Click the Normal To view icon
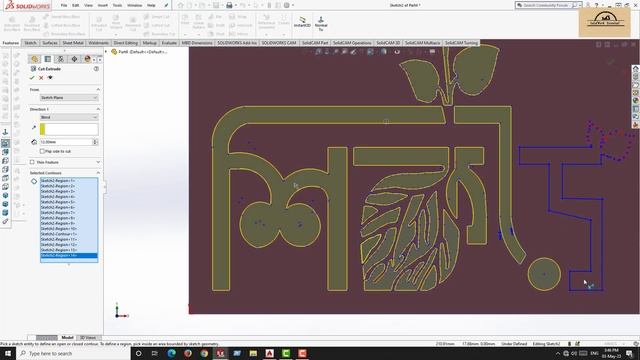Image resolution: width=640 pixels, height=360 pixels. pos(321,24)
